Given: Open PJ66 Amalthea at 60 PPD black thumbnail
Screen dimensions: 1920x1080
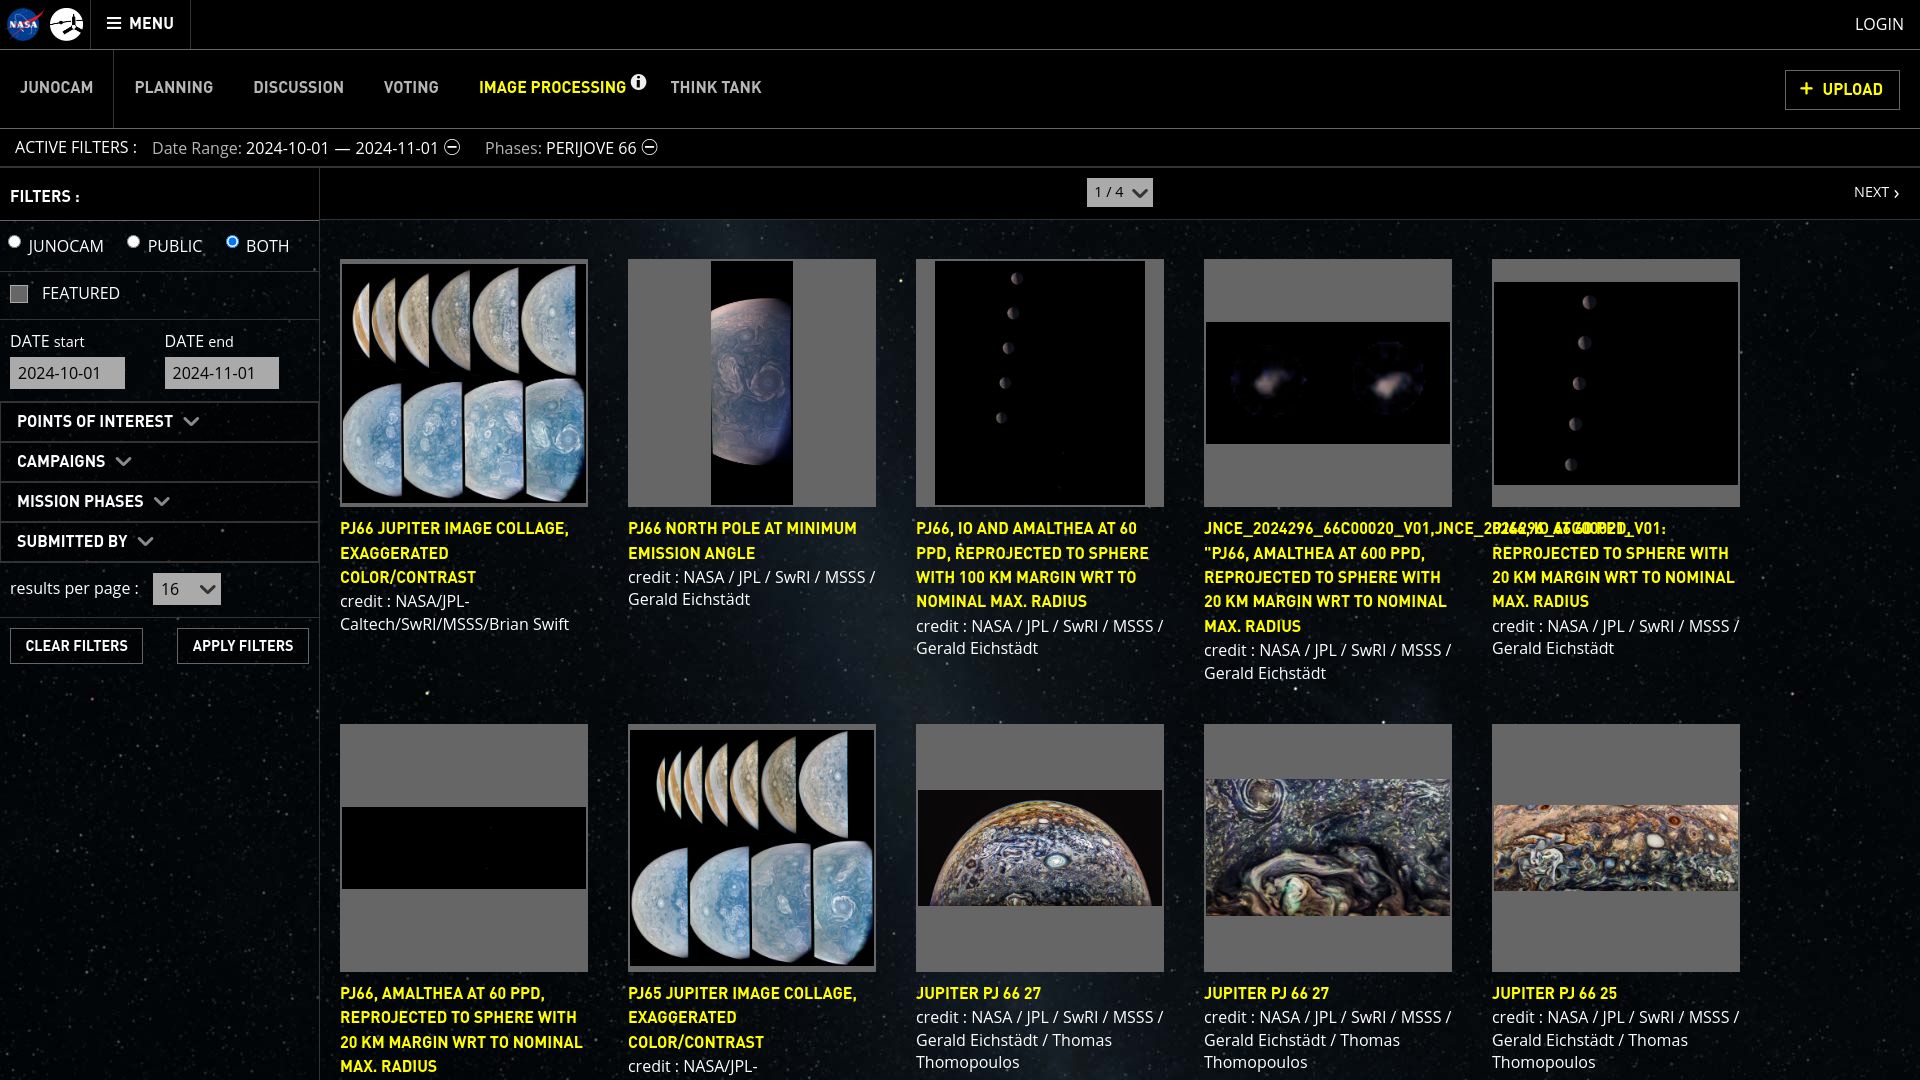Looking at the screenshot, I should click(x=464, y=848).
